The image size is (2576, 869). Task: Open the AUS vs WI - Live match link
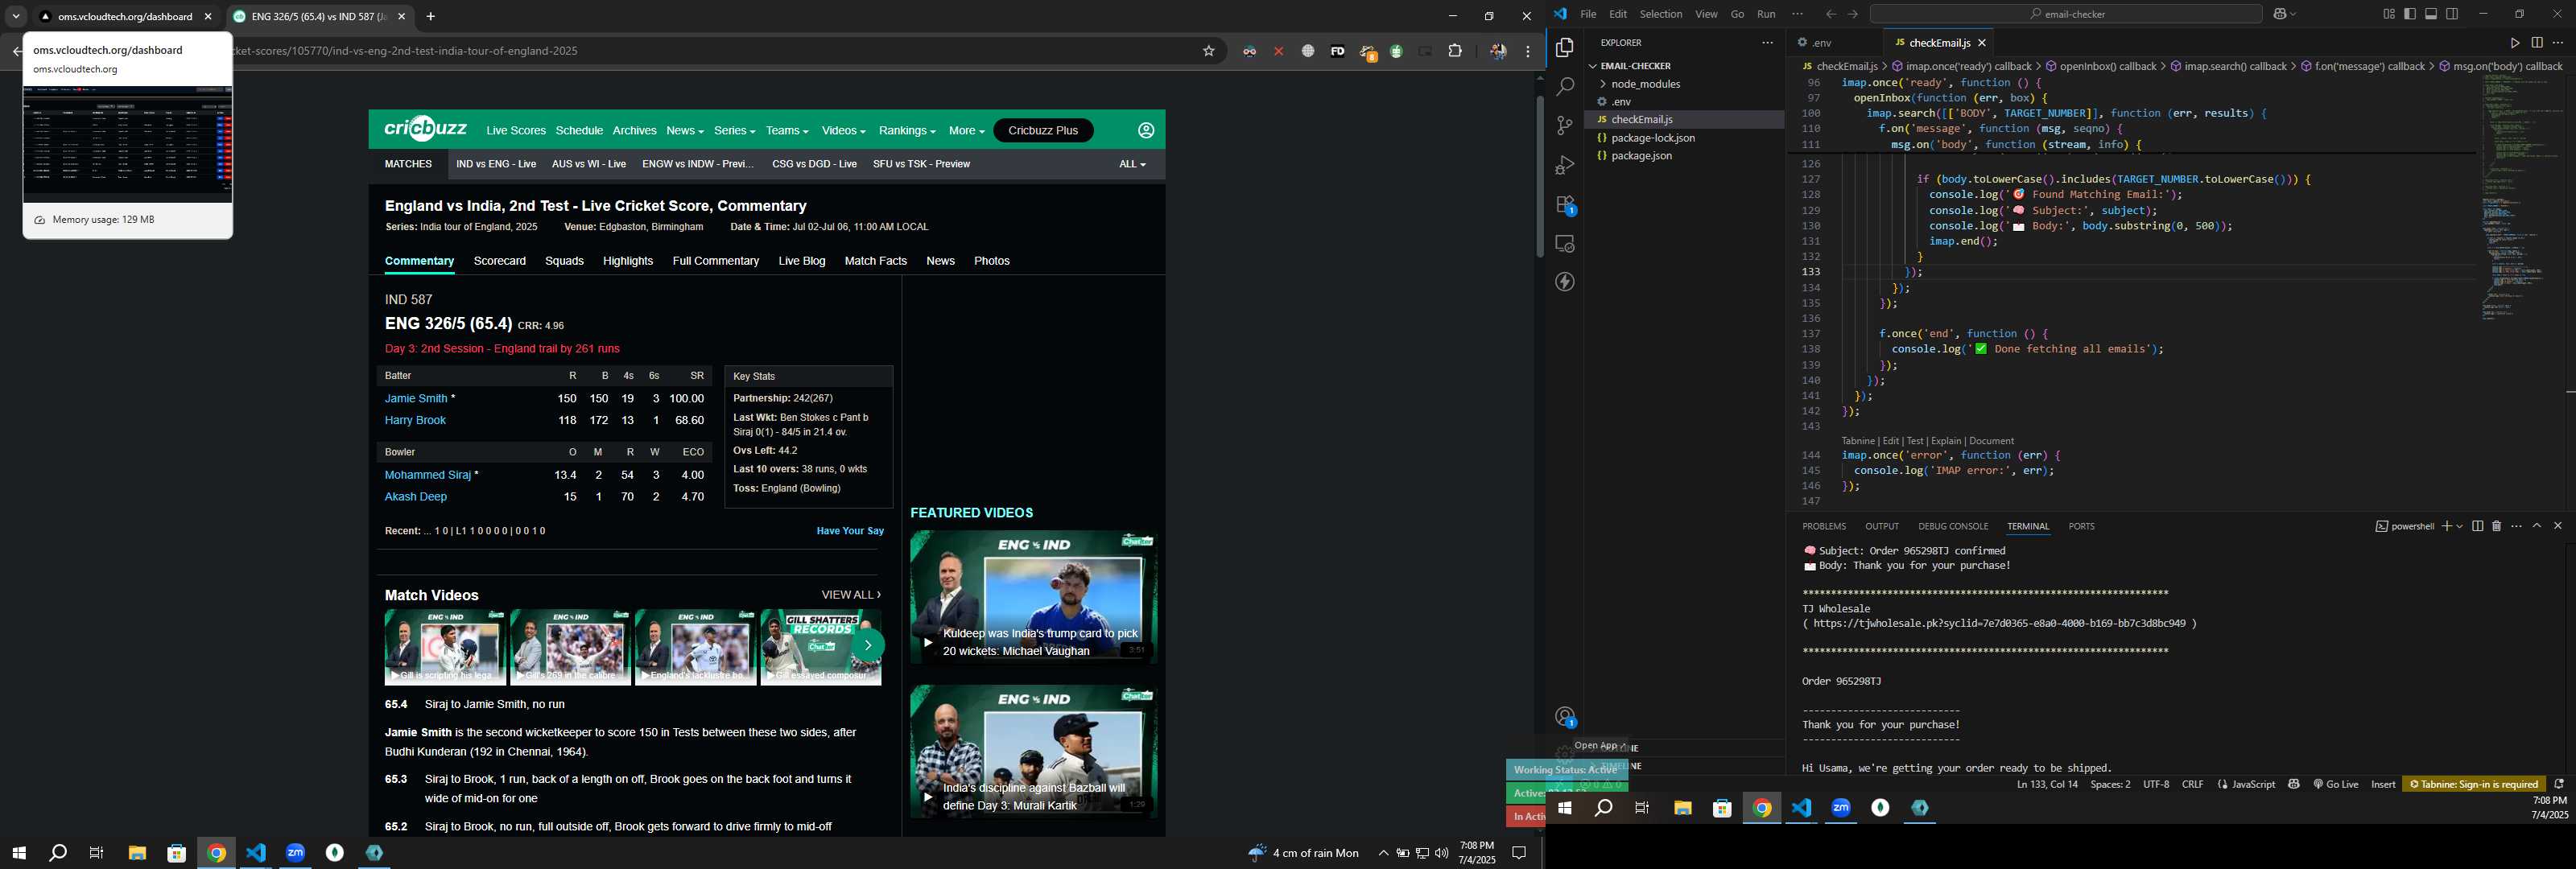(x=589, y=164)
